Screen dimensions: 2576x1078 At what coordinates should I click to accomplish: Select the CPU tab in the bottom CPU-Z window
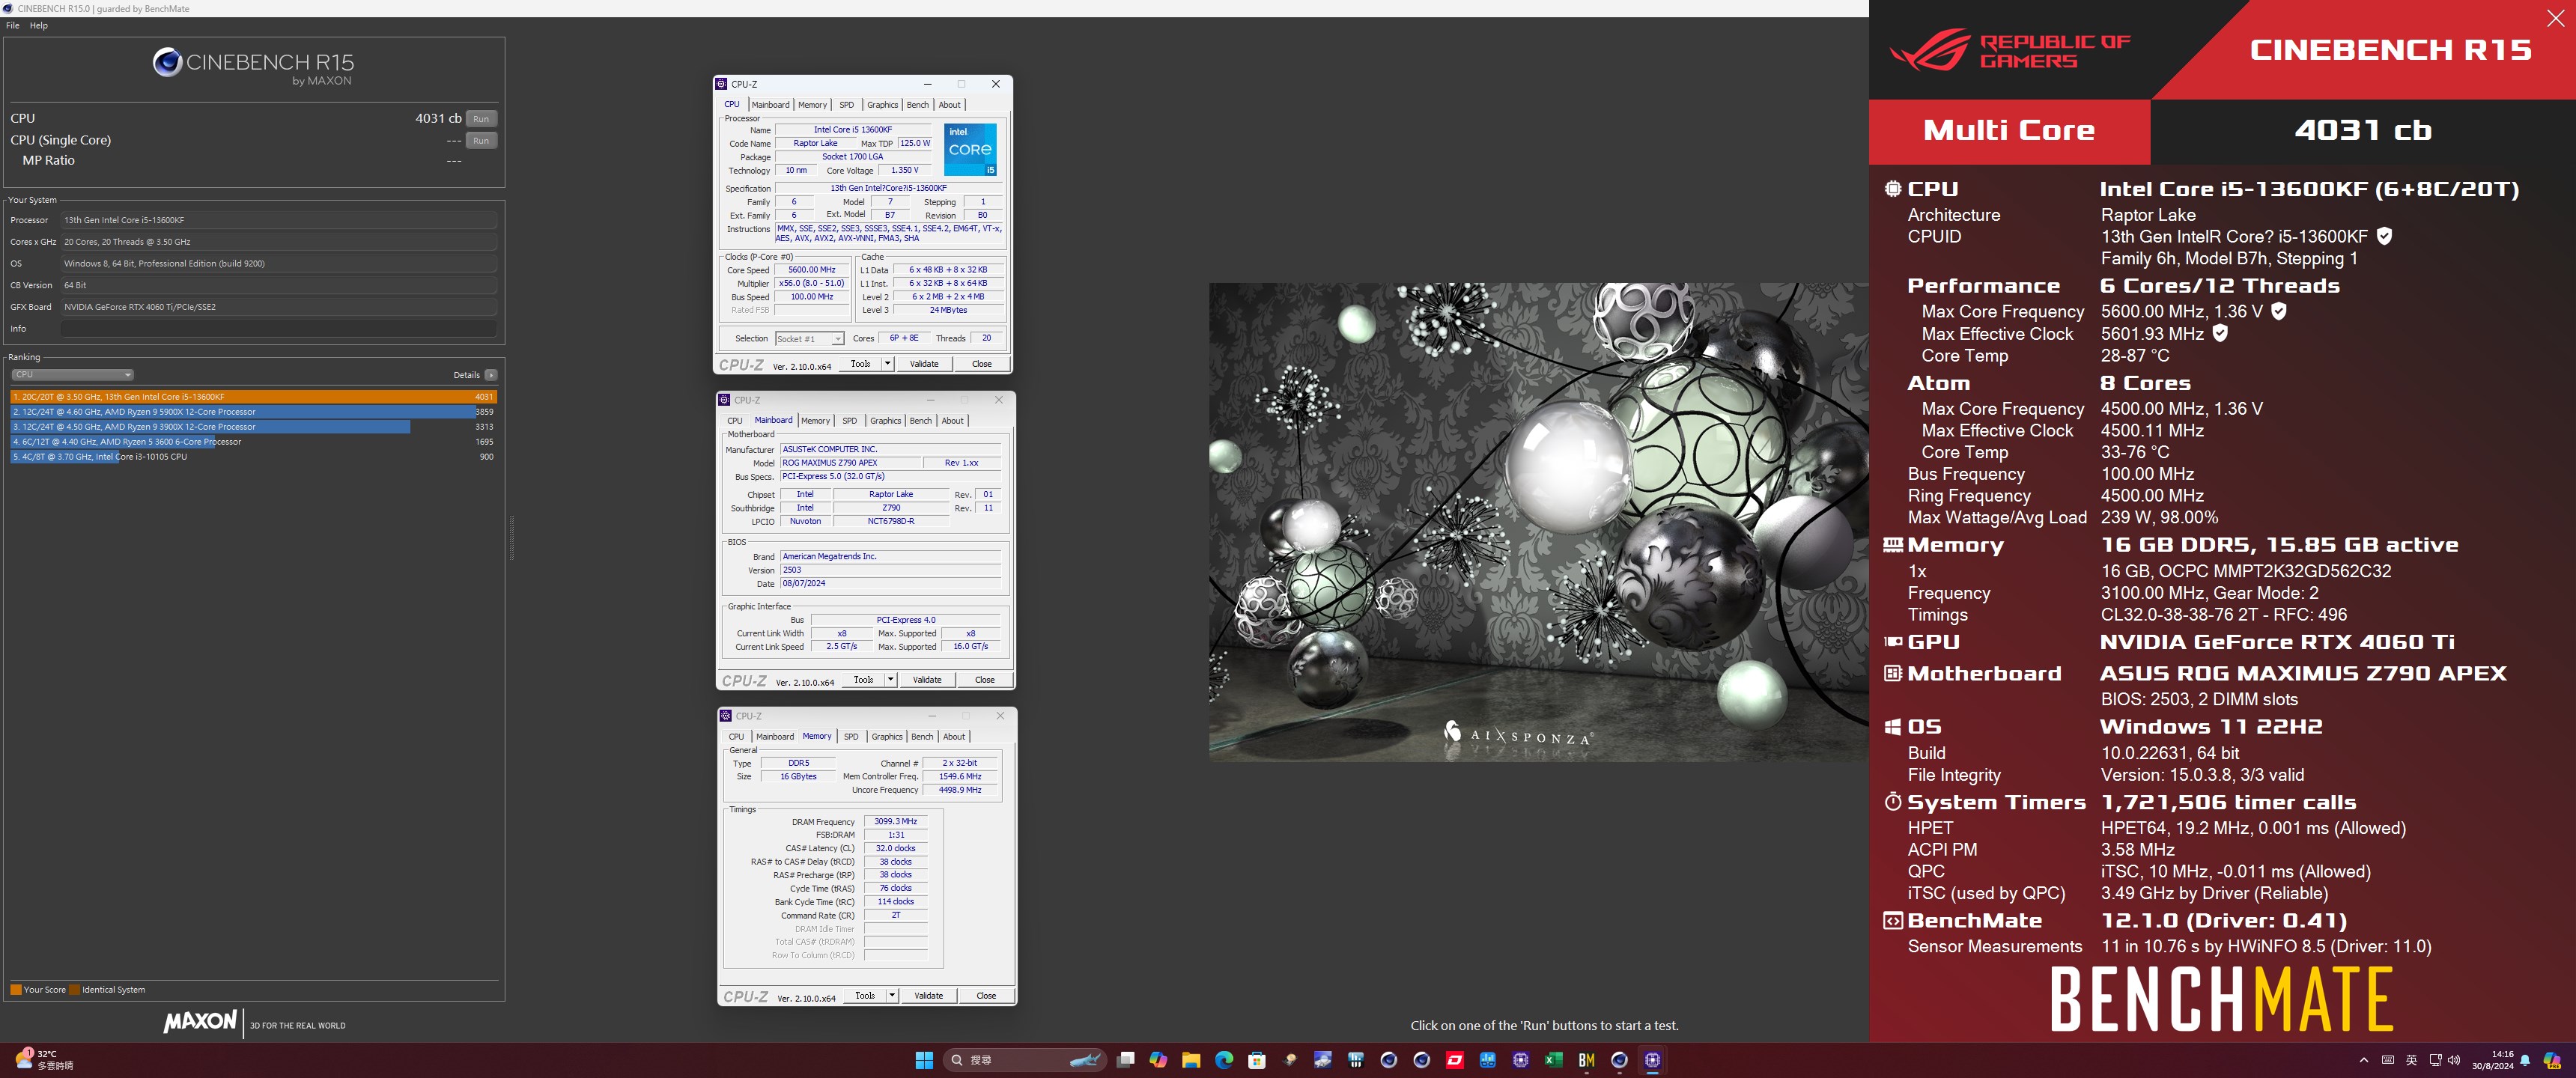[737, 737]
